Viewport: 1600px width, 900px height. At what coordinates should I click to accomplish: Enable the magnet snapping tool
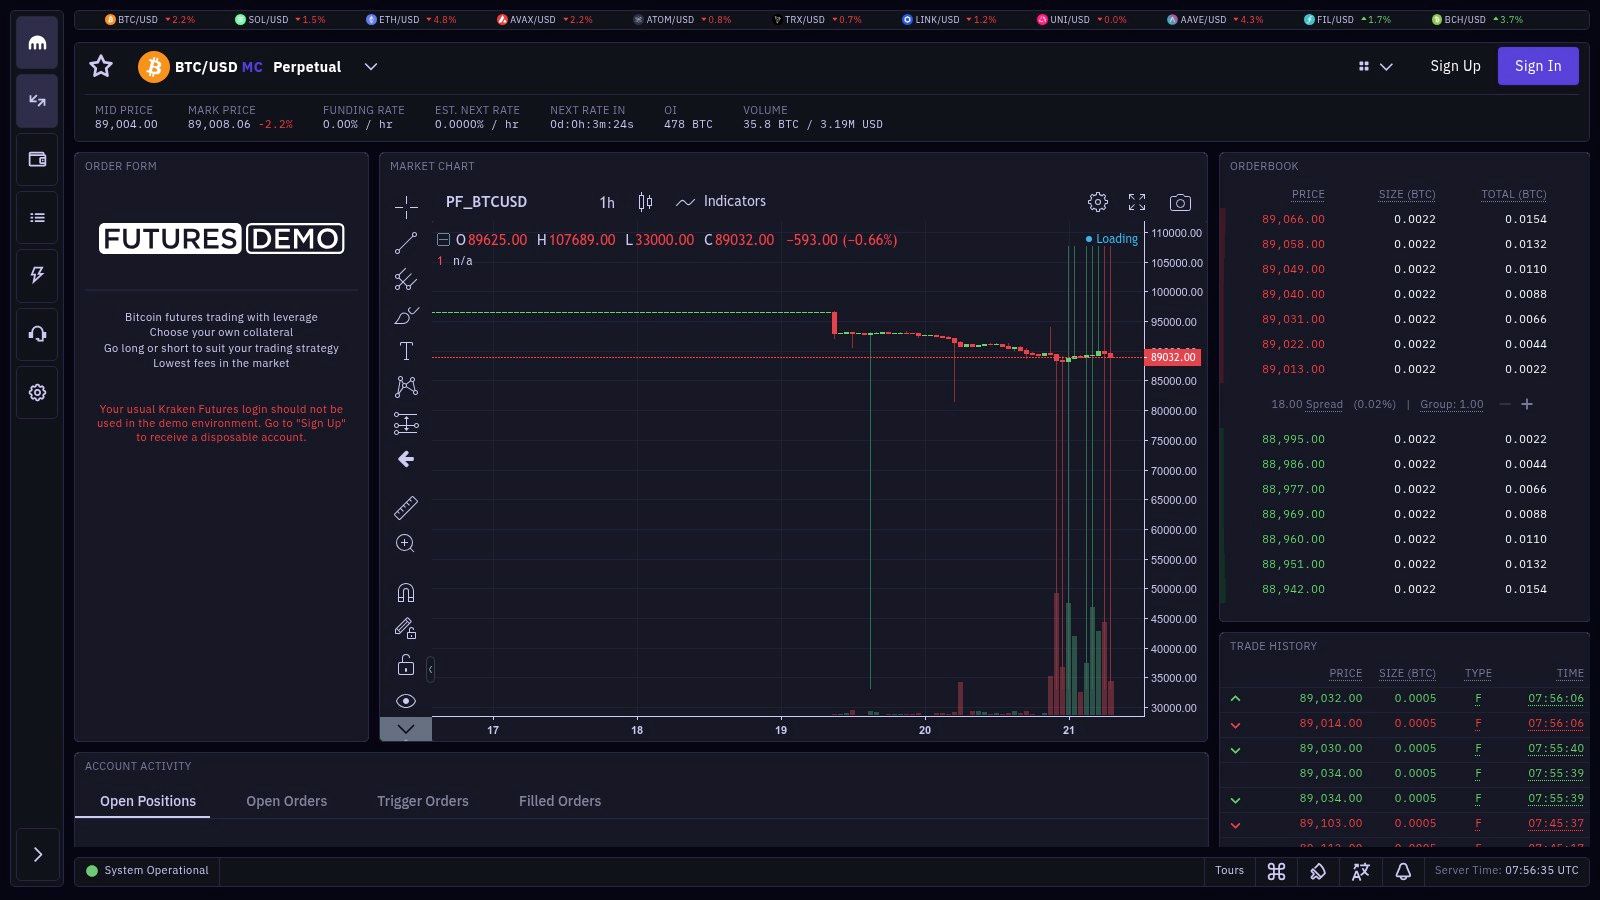405,592
